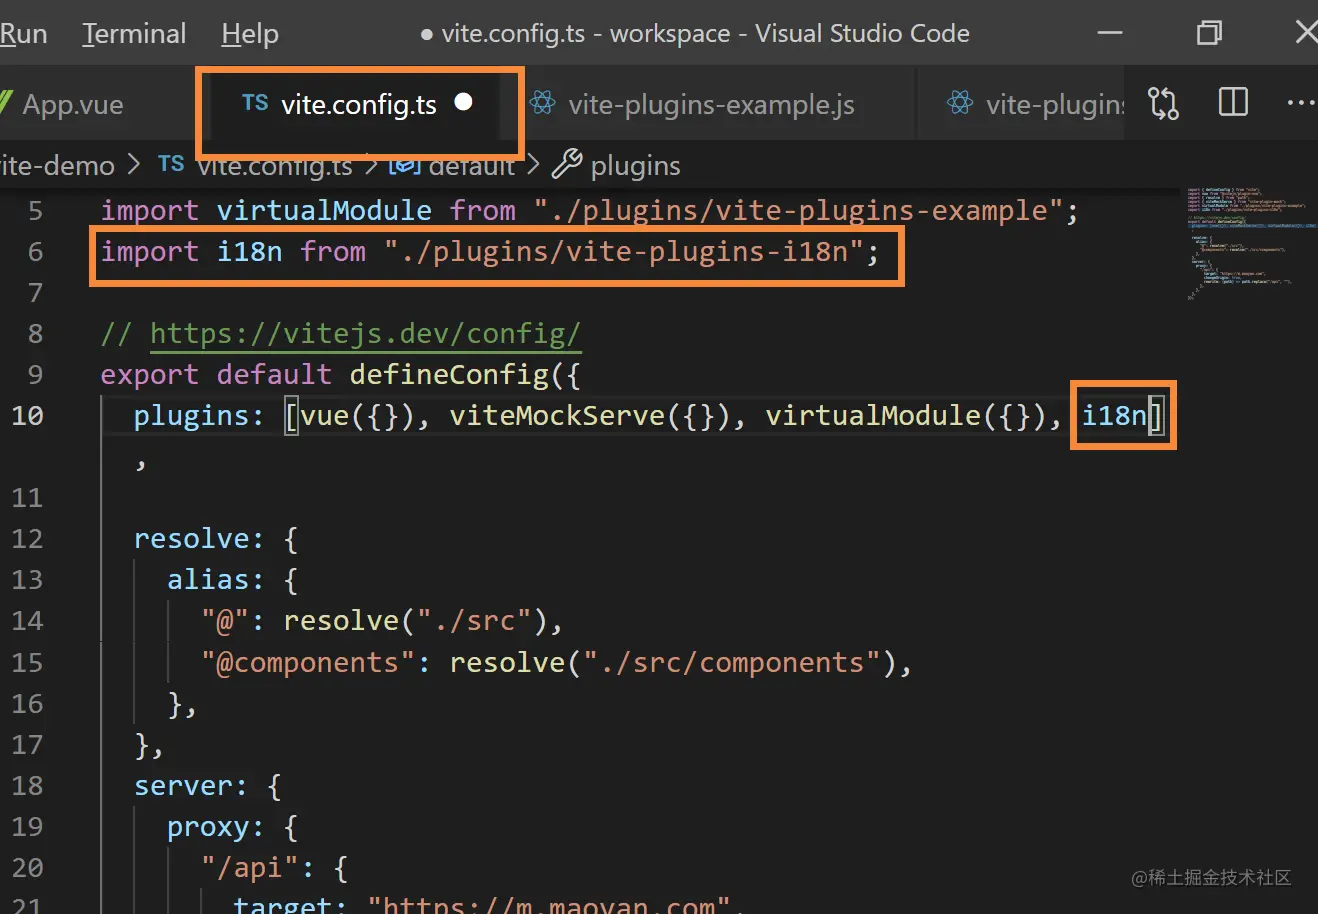The width and height of the screenshot is (1318, 914).
Task: Click the React icon on the cut-off tab
Action: (960, 103)
